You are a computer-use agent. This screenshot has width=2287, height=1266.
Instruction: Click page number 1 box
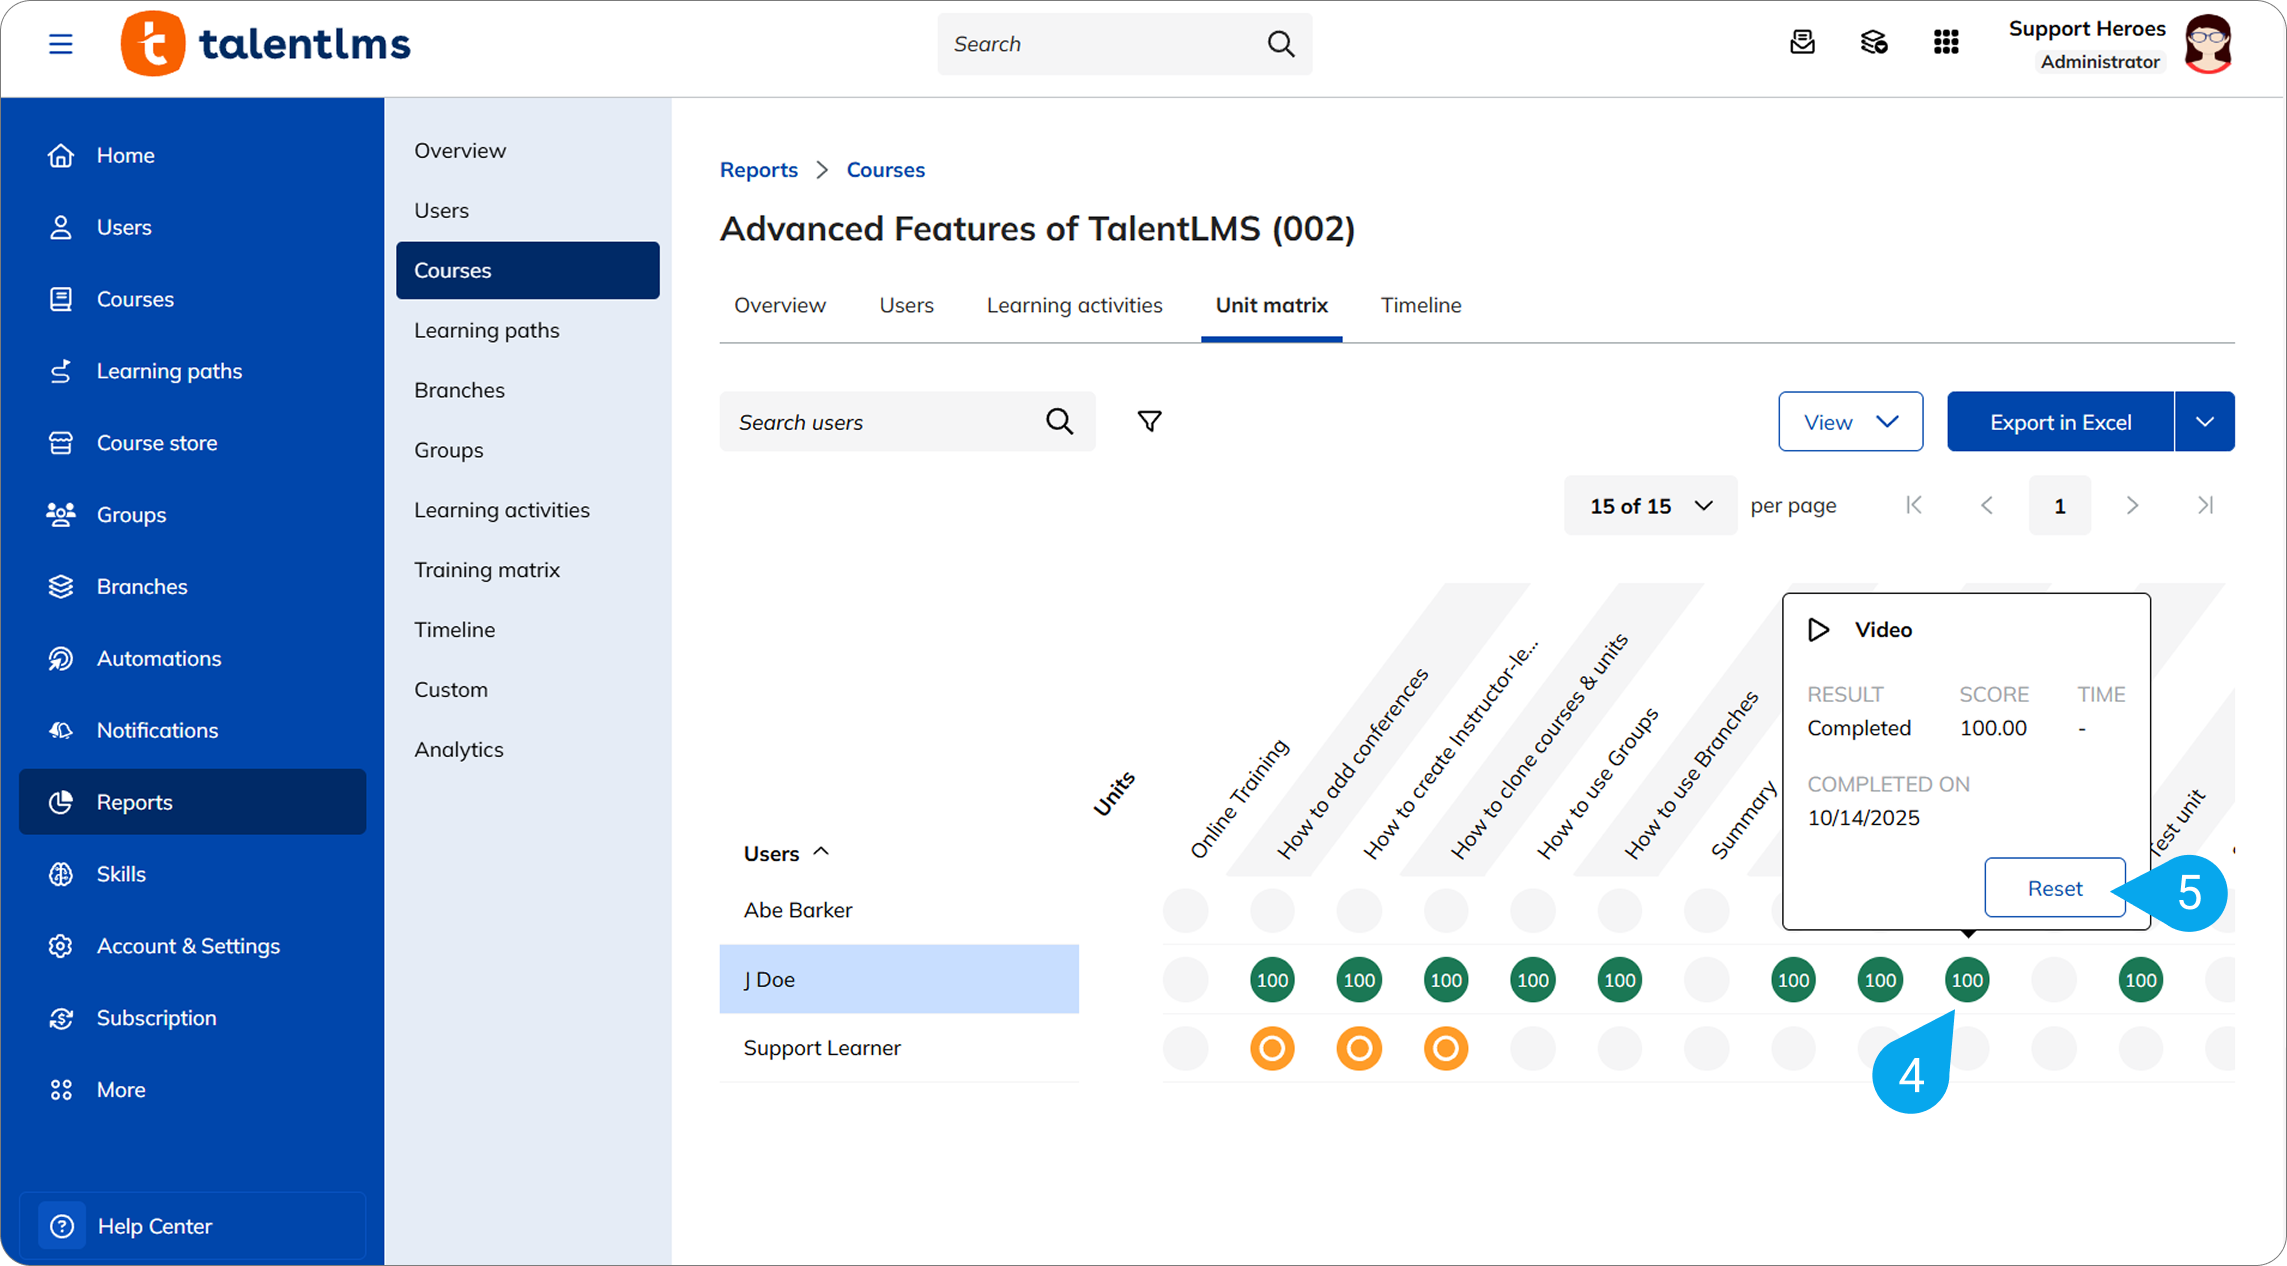coord(2060,506)
